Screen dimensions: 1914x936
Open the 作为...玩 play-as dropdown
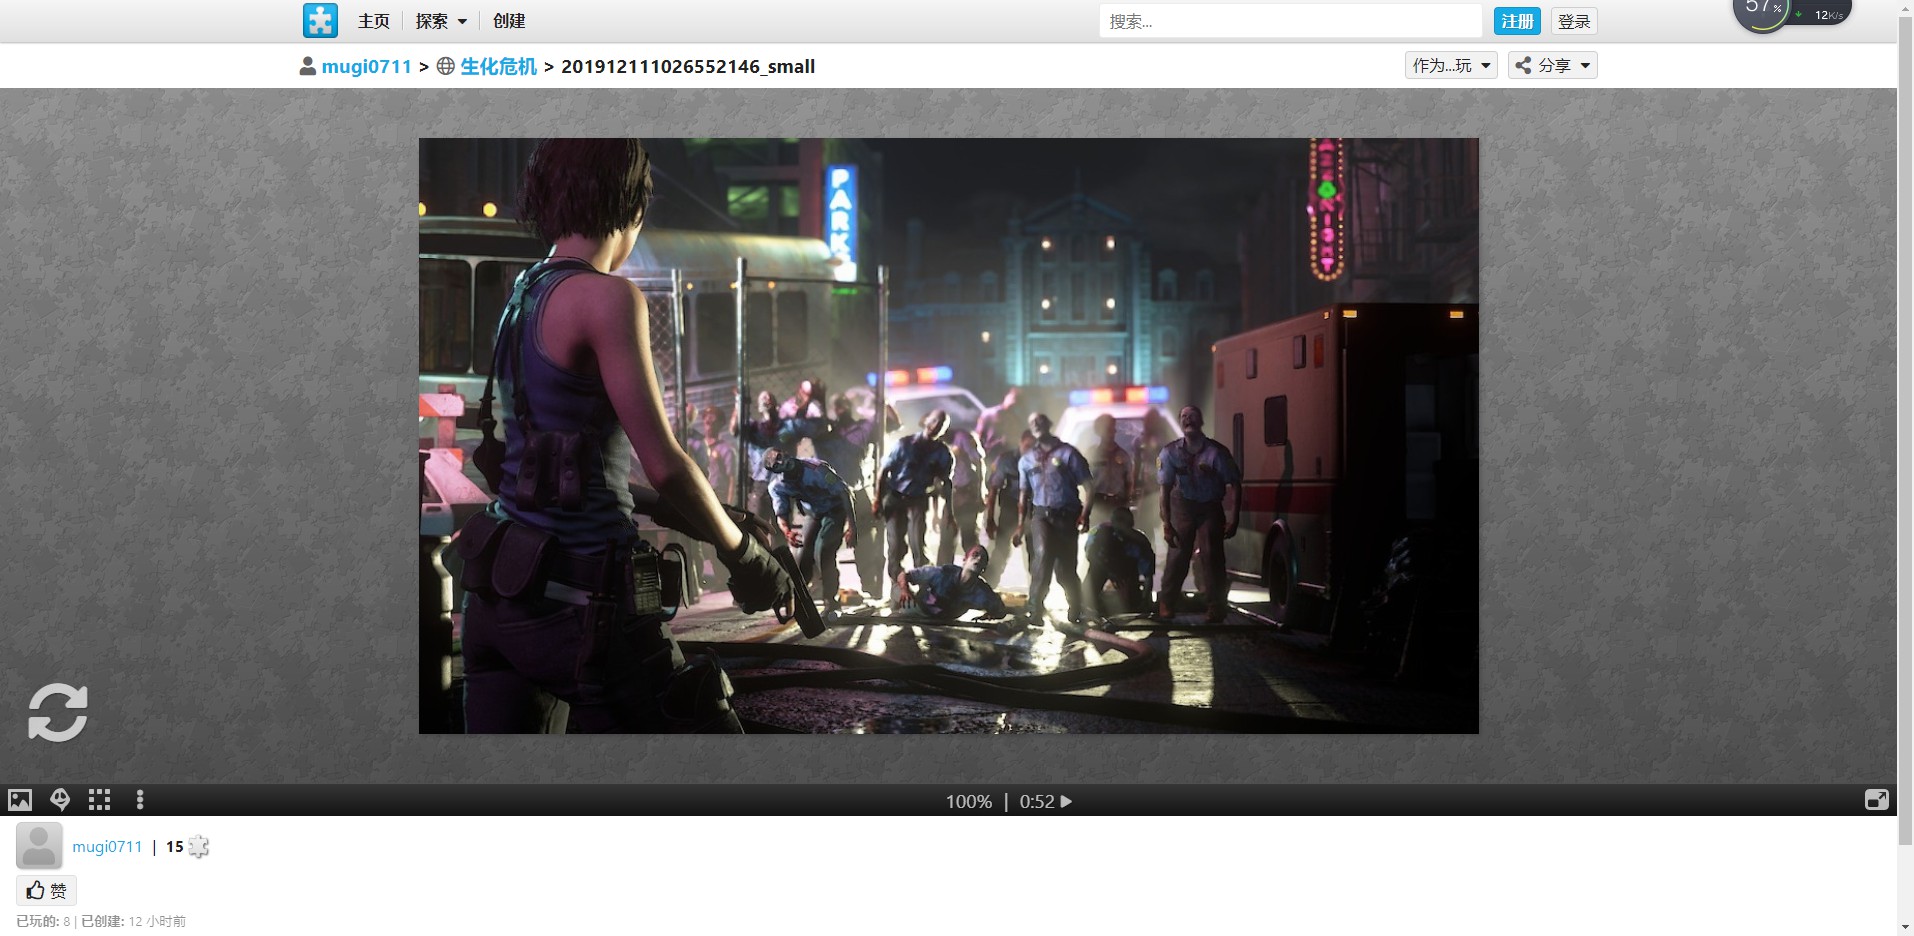tap(1451, 65)
